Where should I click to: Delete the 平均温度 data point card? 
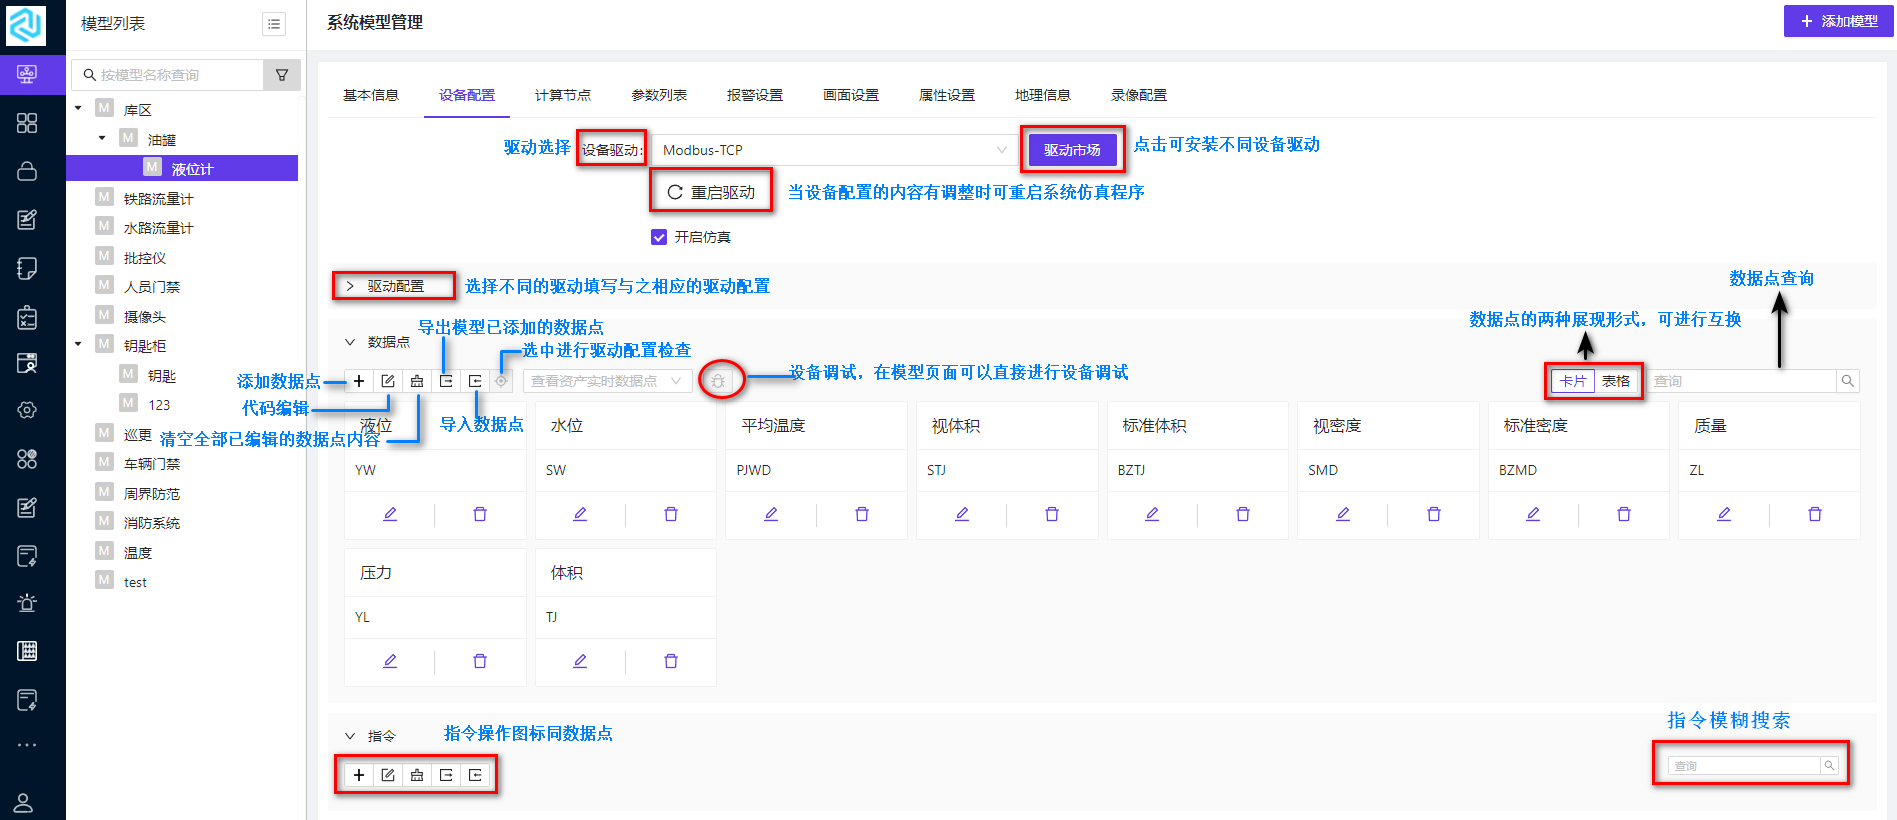tap(862, 514)
